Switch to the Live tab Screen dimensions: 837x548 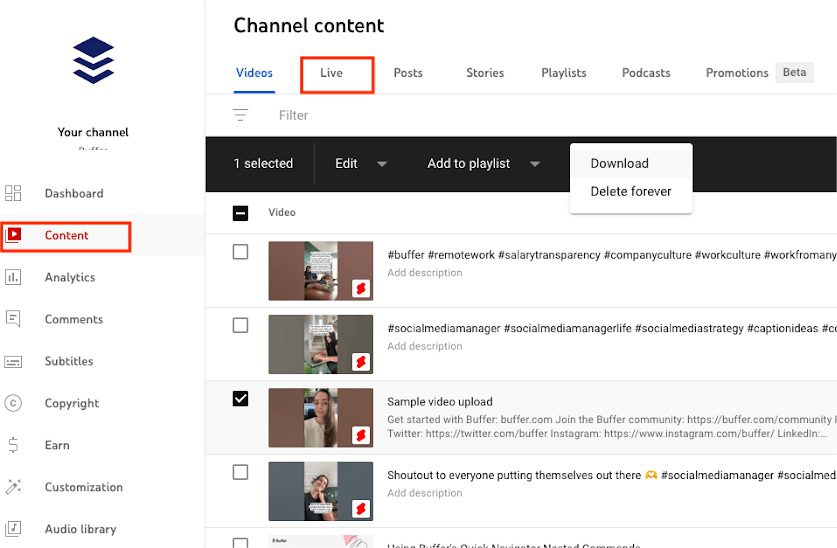click(x=331, y=73)
